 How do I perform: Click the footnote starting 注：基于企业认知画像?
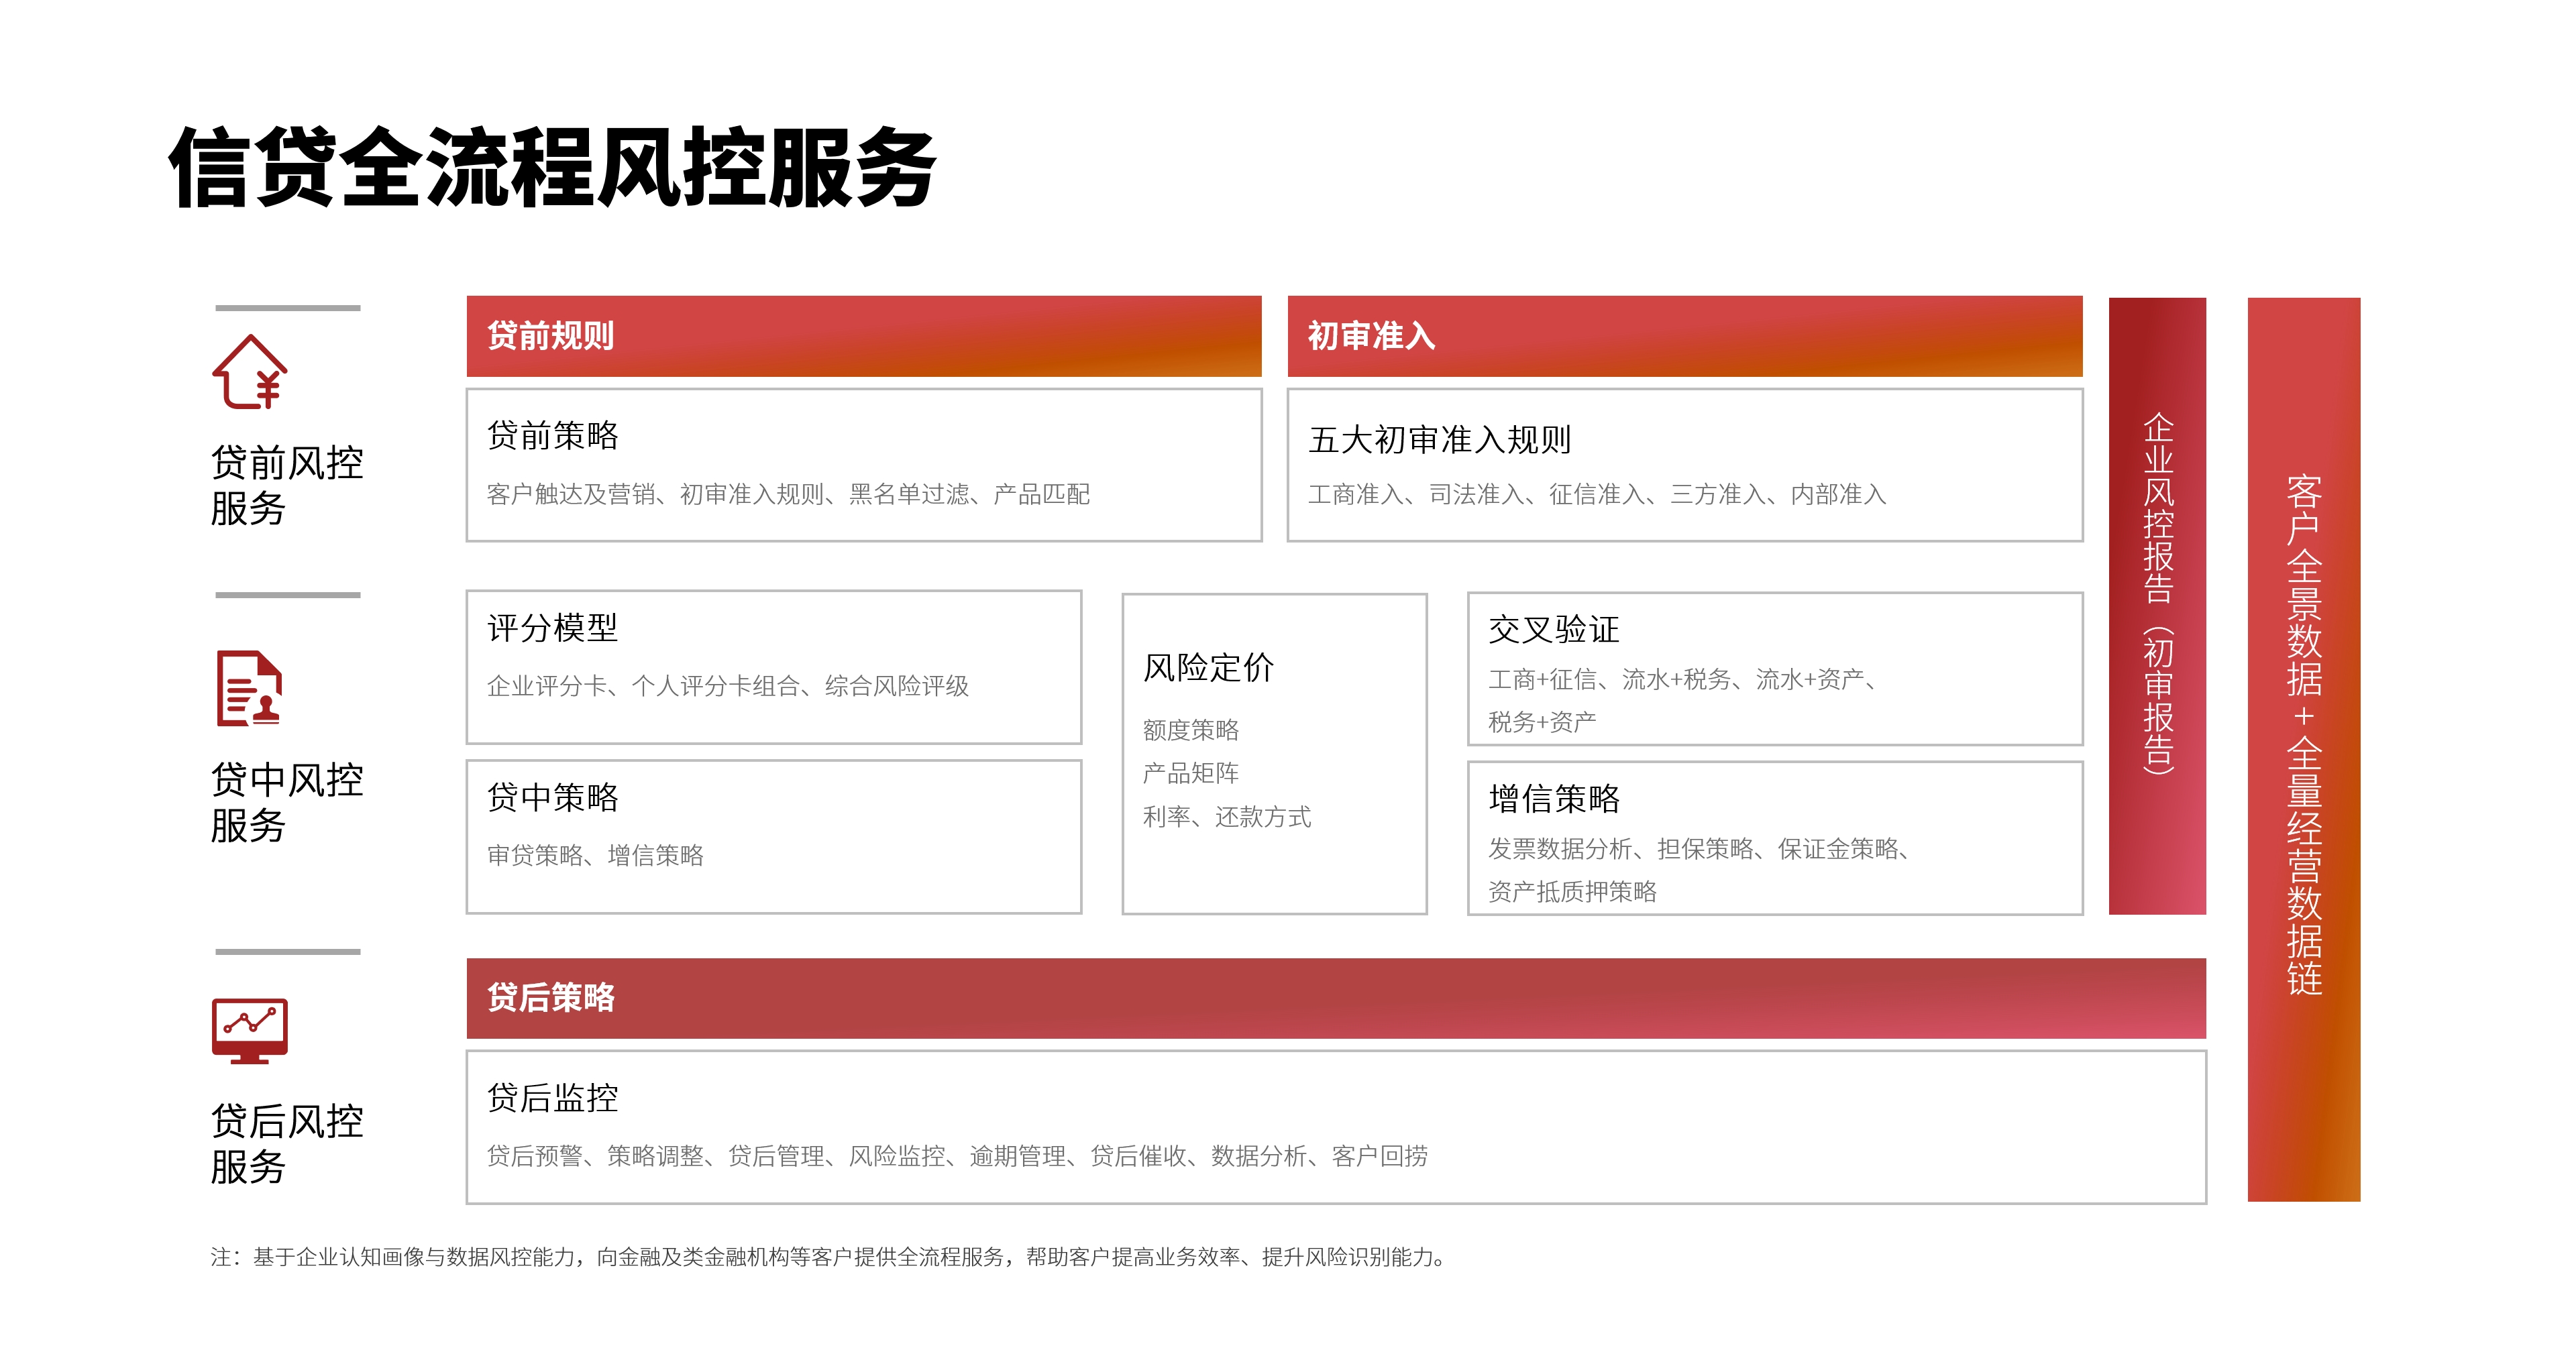829,1257
